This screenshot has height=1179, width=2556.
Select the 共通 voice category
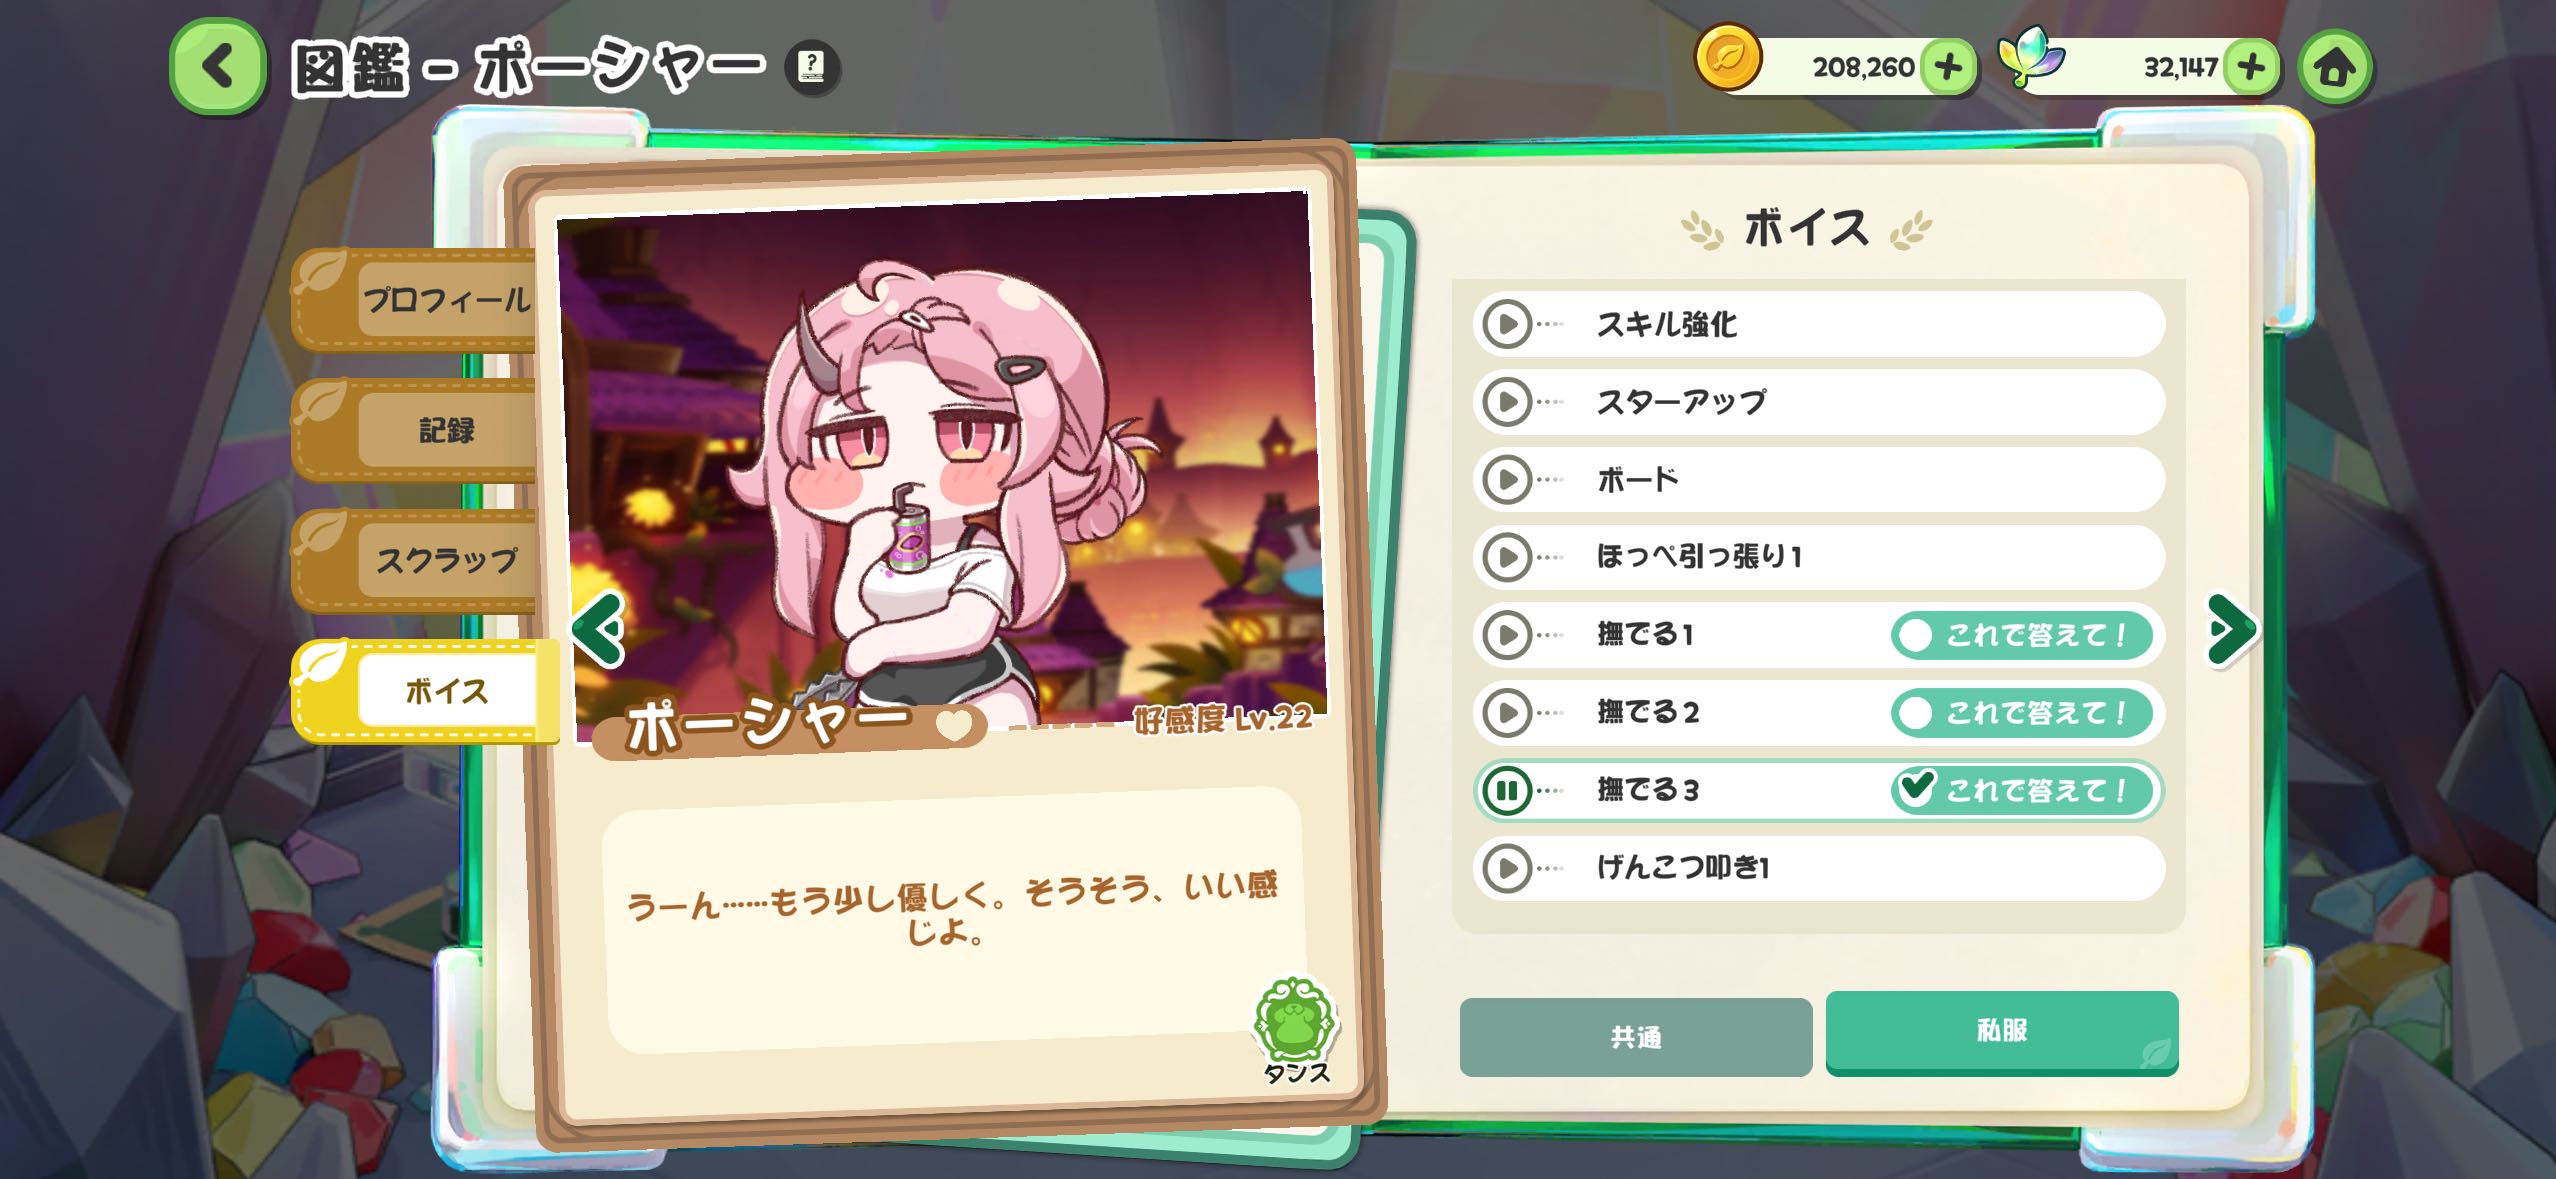[x=1635, y=1037]
